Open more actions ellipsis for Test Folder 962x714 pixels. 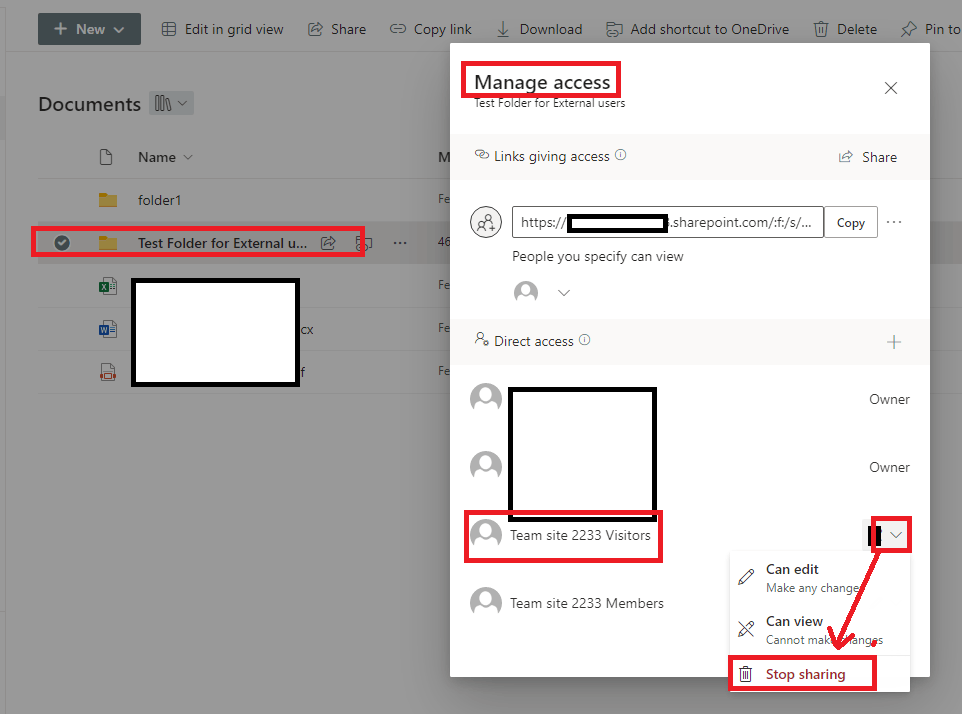coord(400,243)
